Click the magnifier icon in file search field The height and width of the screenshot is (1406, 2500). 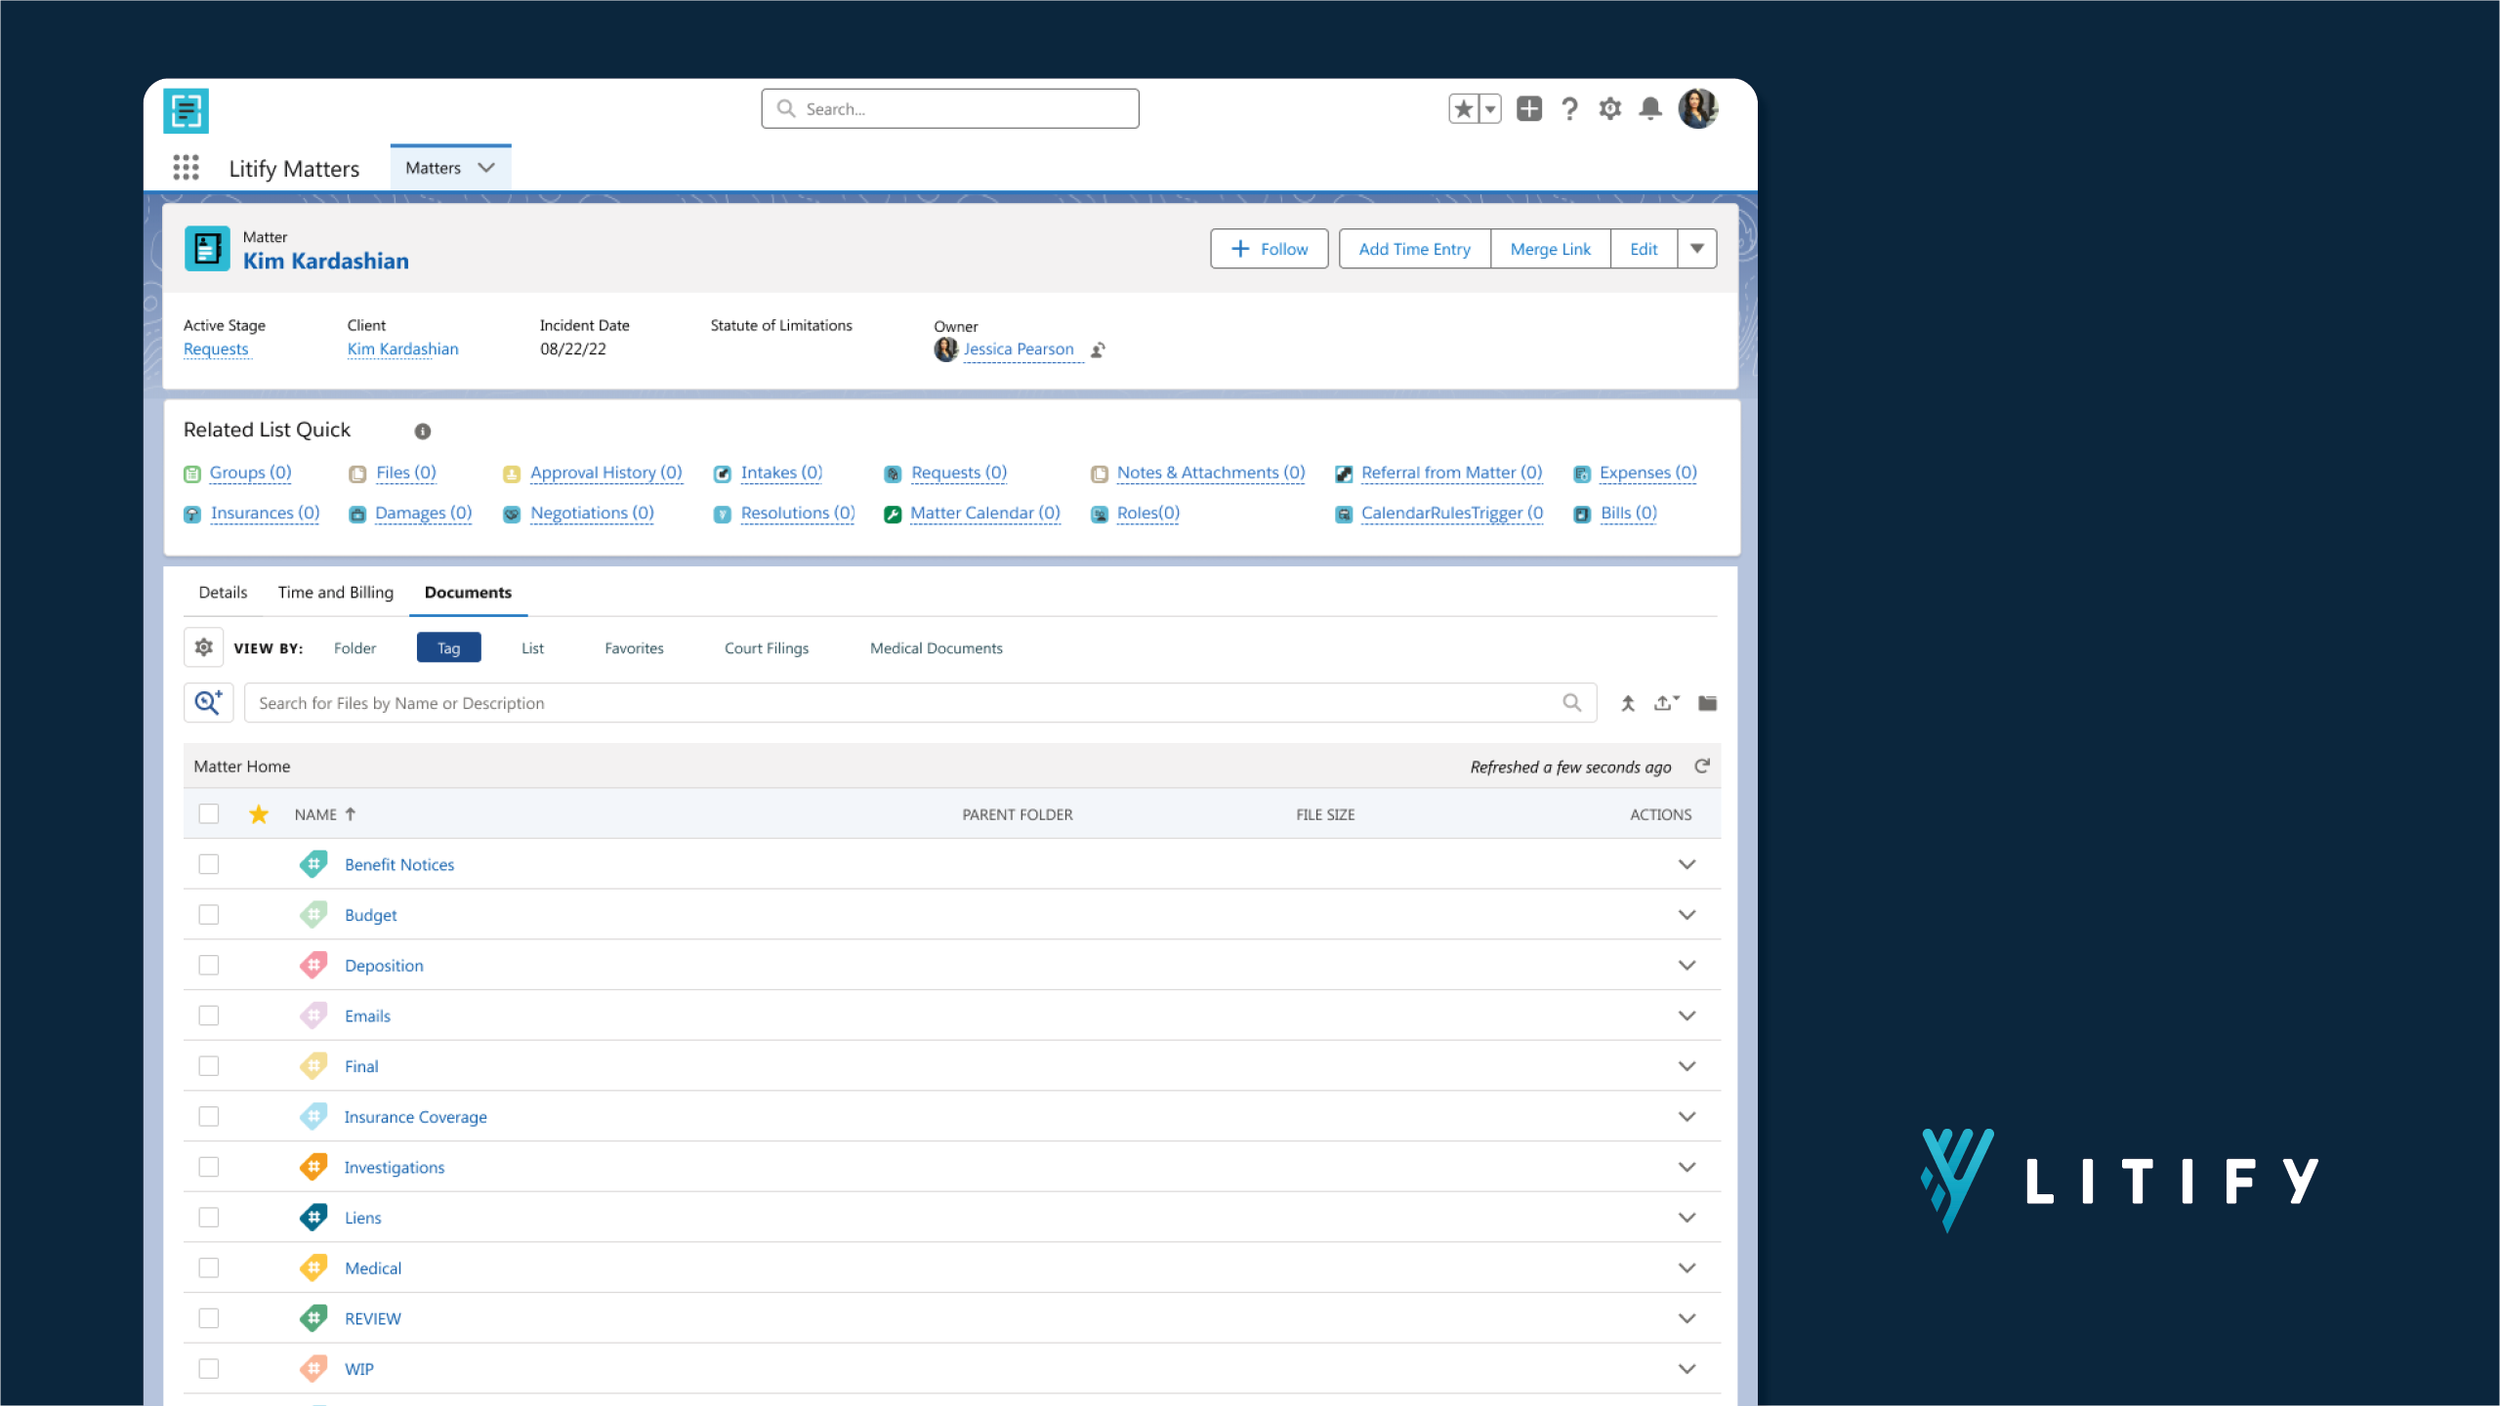(x=1572, y=703)
